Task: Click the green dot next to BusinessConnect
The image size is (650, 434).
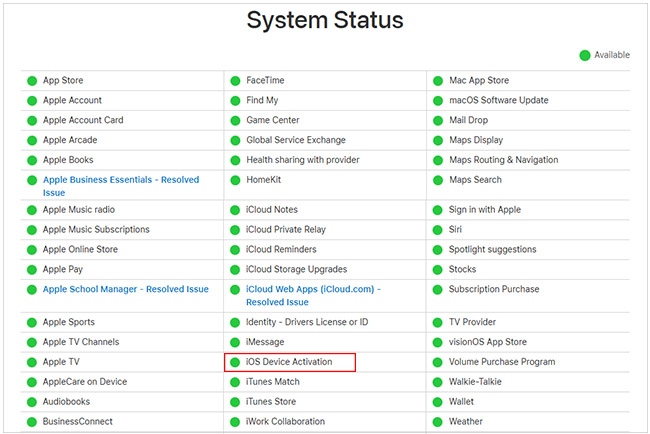Action: [32, 422]
